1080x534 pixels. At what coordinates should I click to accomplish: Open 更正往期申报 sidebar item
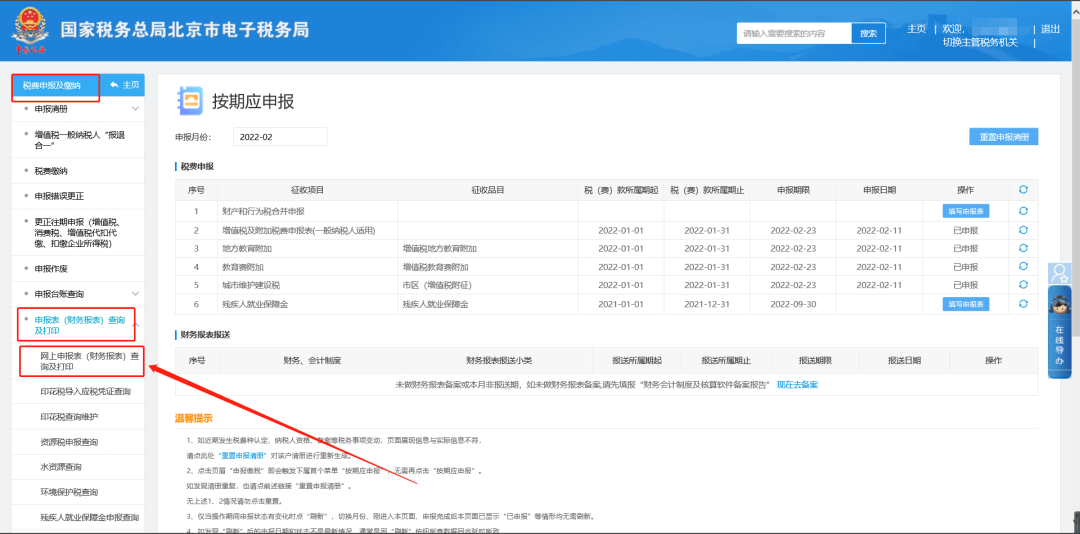tap(76, 233)
